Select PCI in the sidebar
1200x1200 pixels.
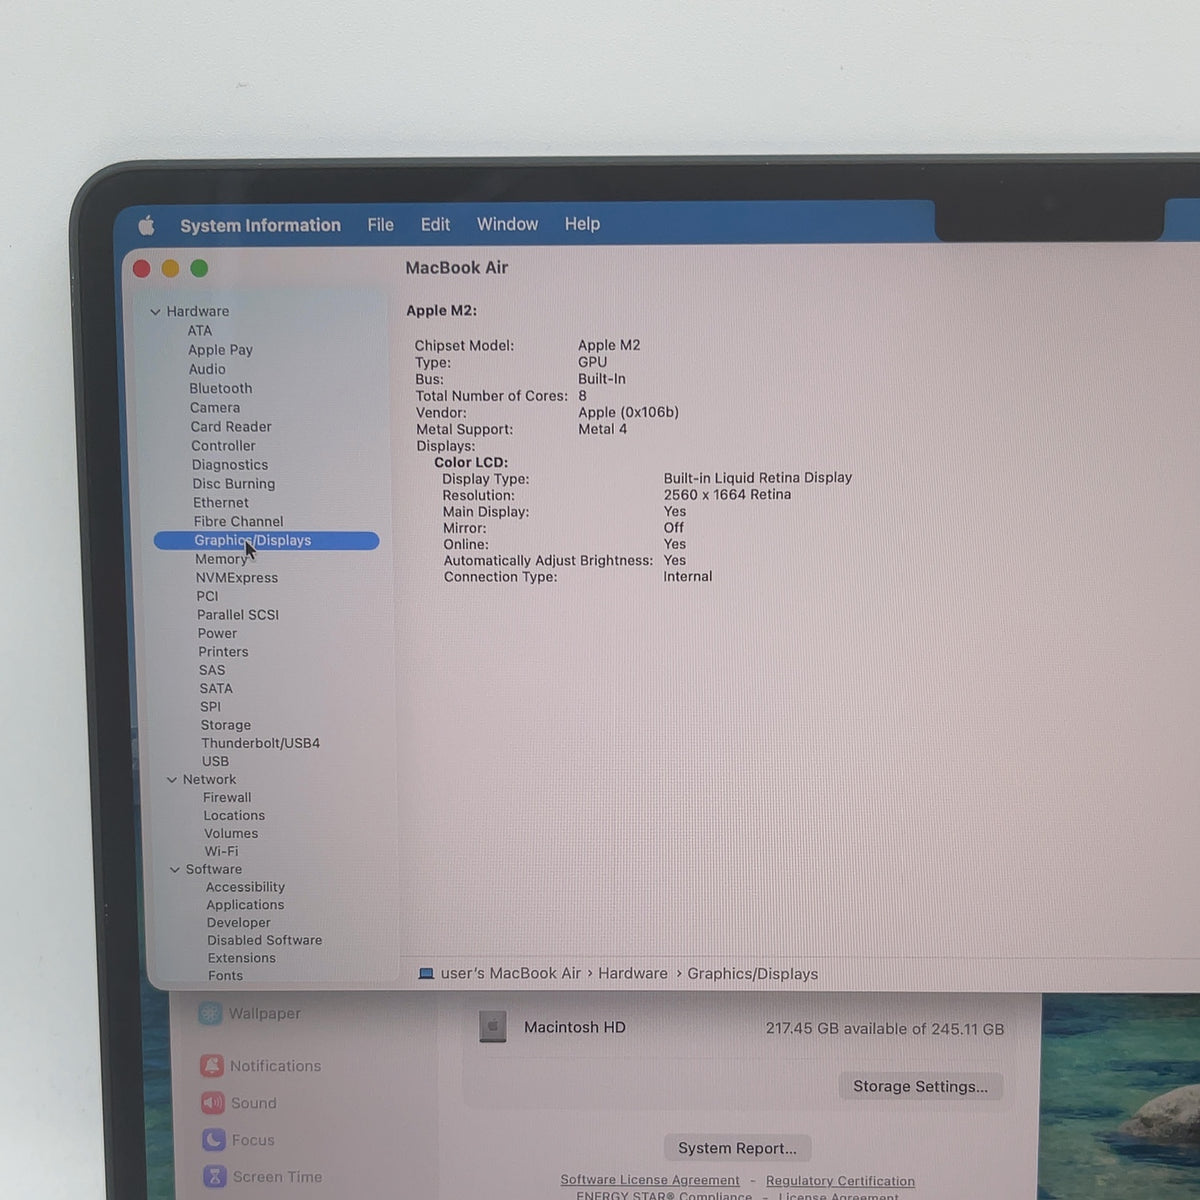pyautogui.click(x=207, y=596)
